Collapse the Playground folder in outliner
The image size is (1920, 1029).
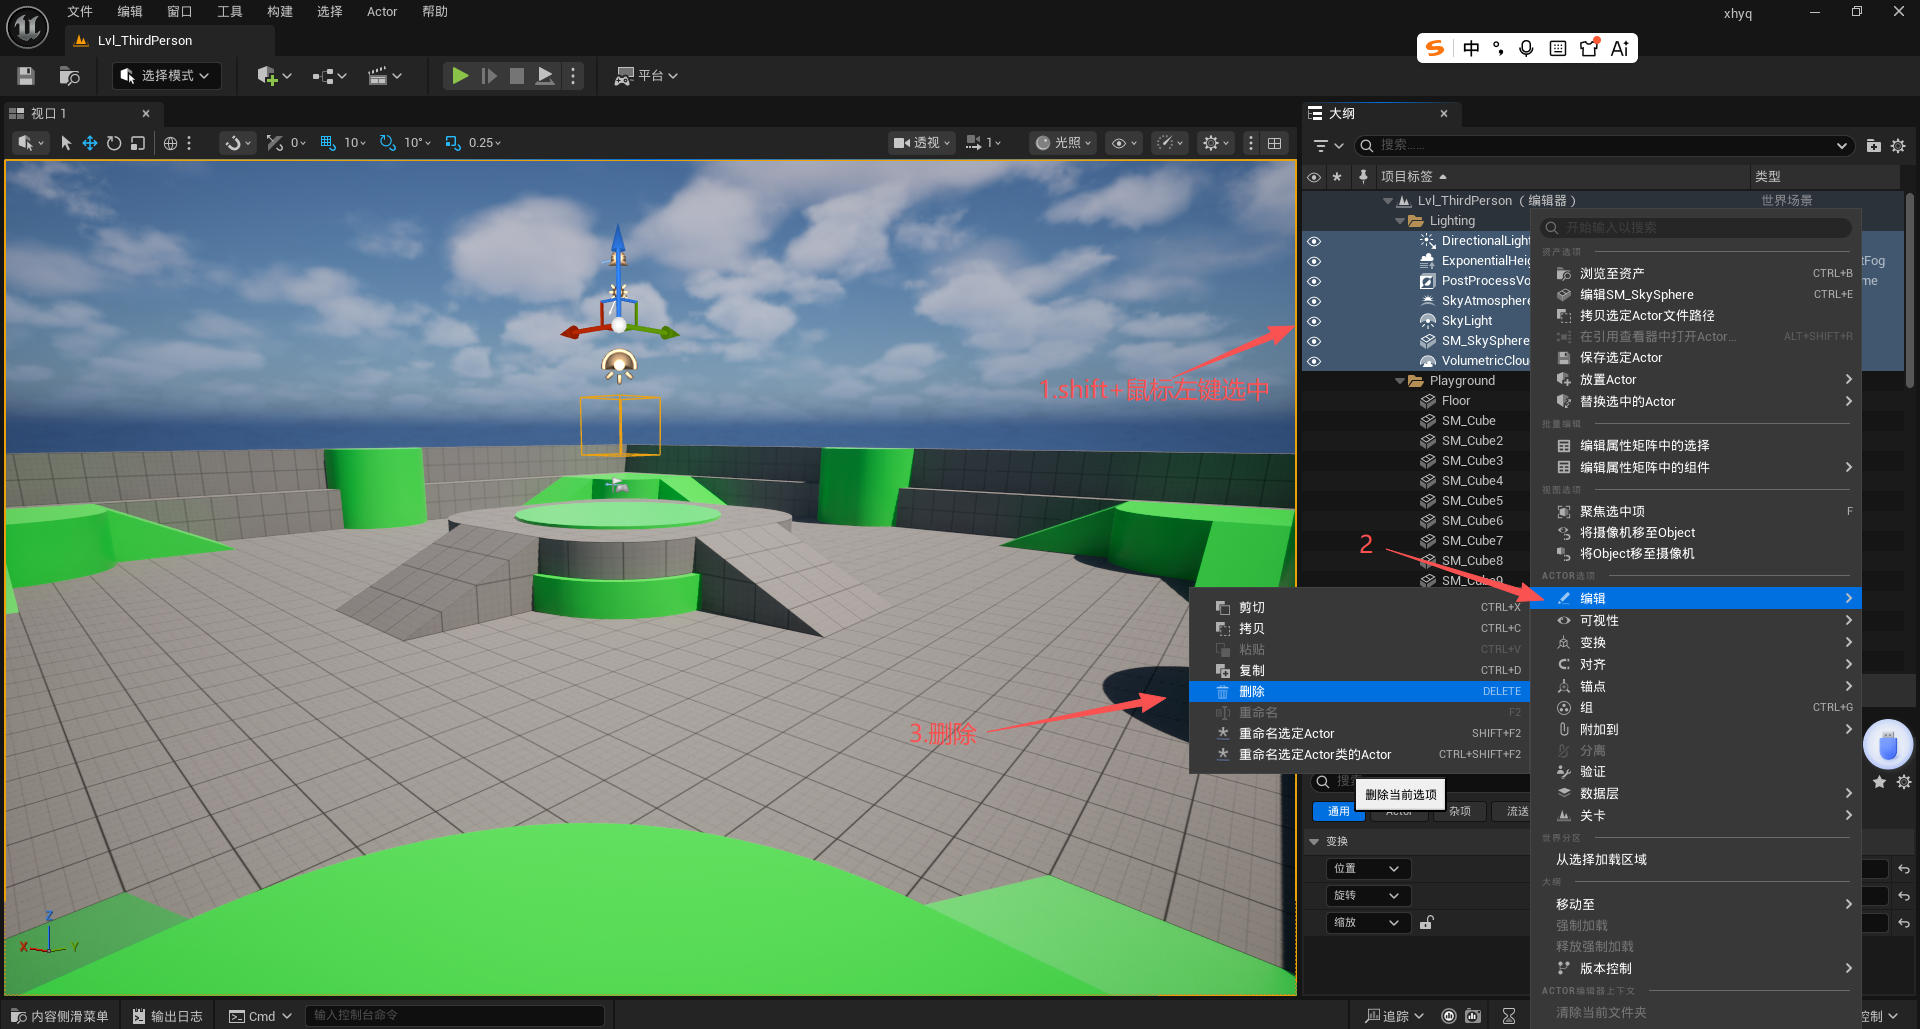point(1400,381)
